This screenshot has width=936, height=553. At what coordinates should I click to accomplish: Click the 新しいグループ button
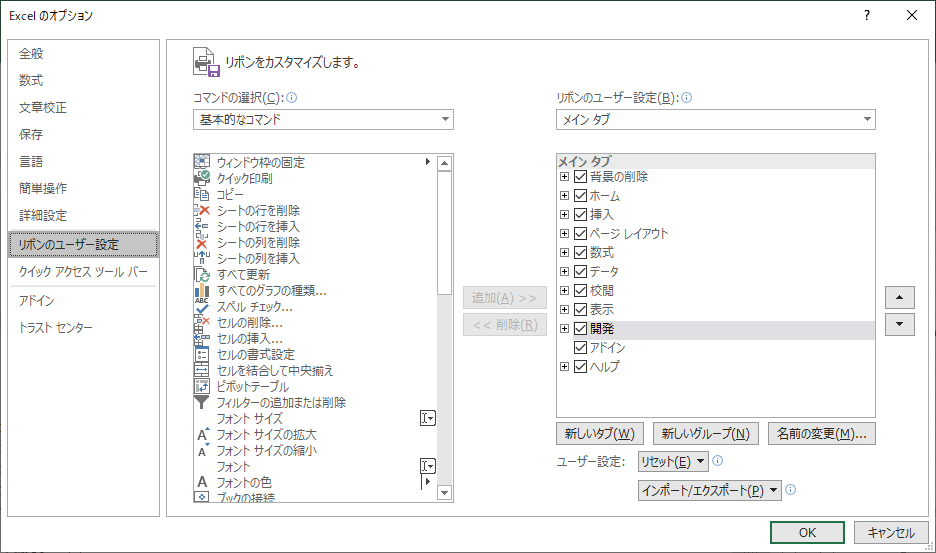[706, 434]
